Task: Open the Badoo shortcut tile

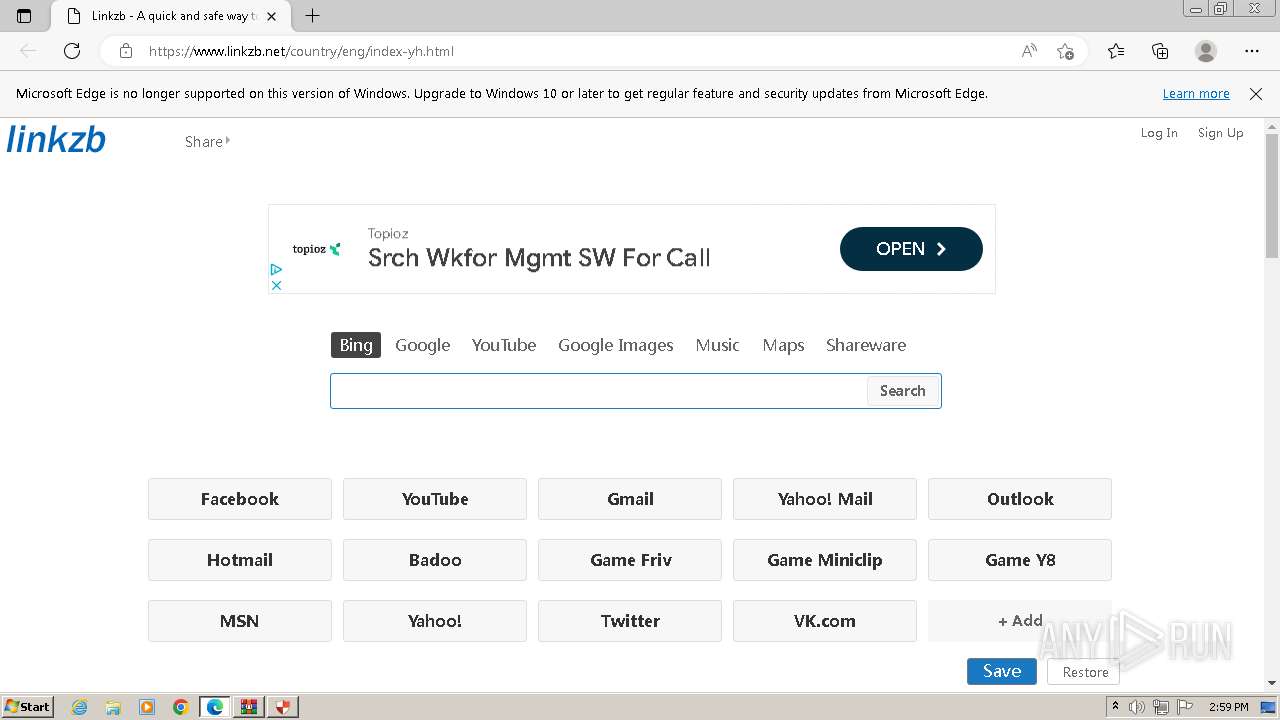Action: click(435, 560)
